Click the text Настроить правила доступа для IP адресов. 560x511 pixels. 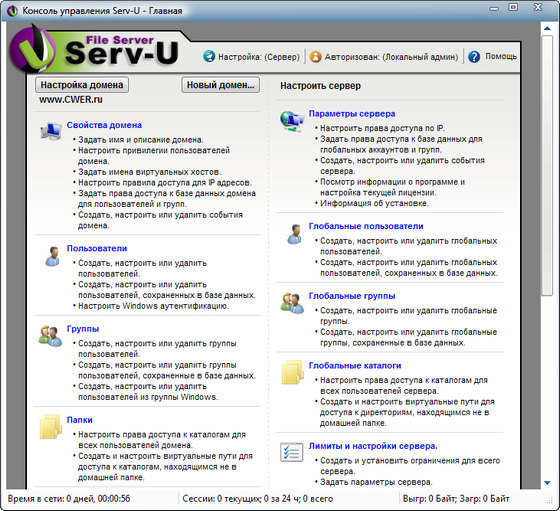pos(165,182)
